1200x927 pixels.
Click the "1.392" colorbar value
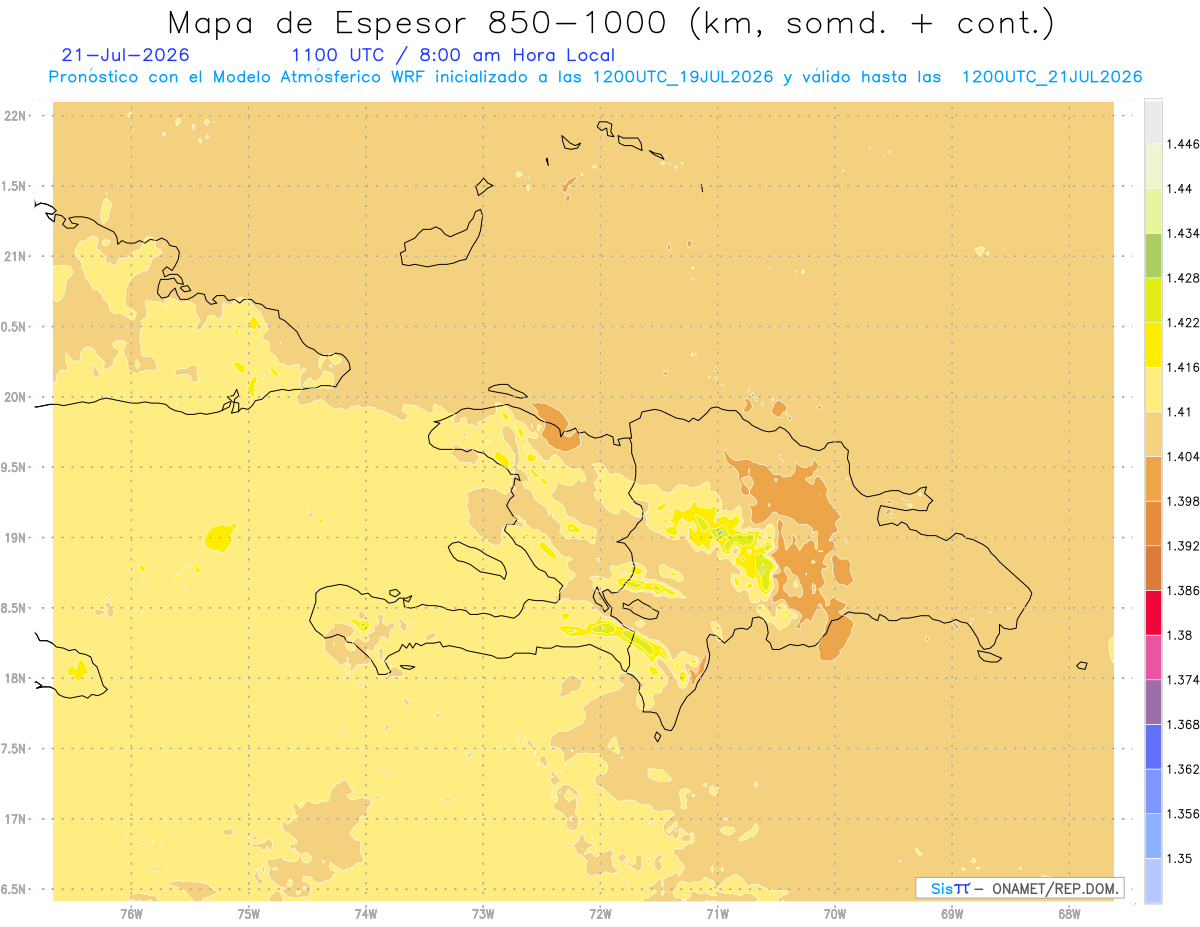tap(1183, 546)
